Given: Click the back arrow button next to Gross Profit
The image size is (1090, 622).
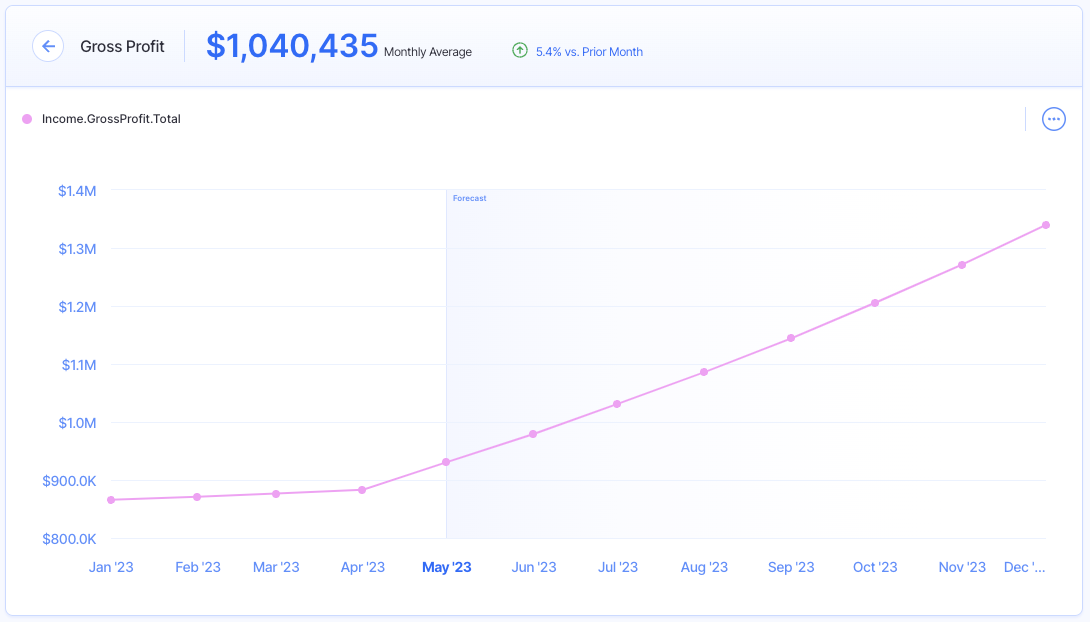Looking at the screenshot, I should [48, 46].
